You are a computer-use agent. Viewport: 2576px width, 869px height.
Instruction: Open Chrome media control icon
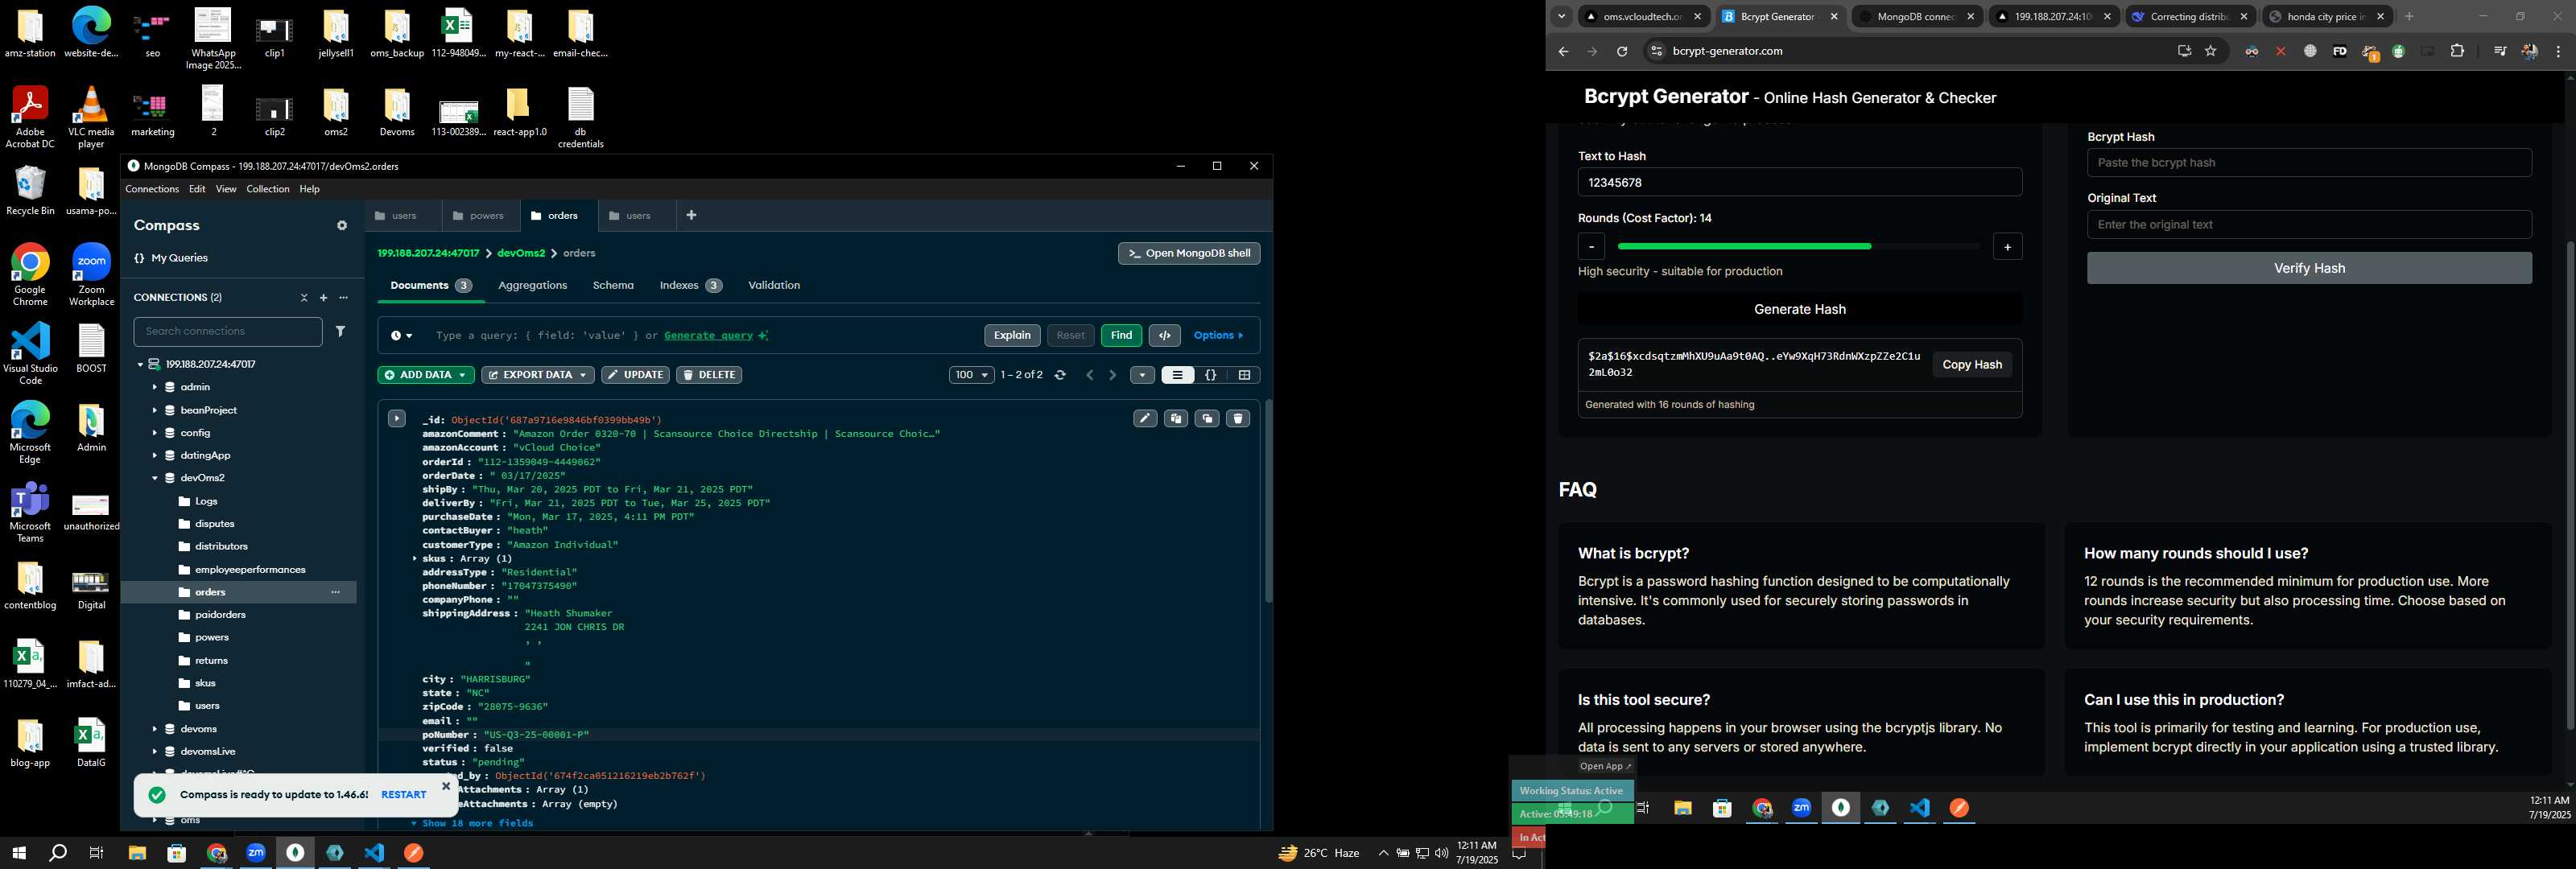tap(2499, 52)
